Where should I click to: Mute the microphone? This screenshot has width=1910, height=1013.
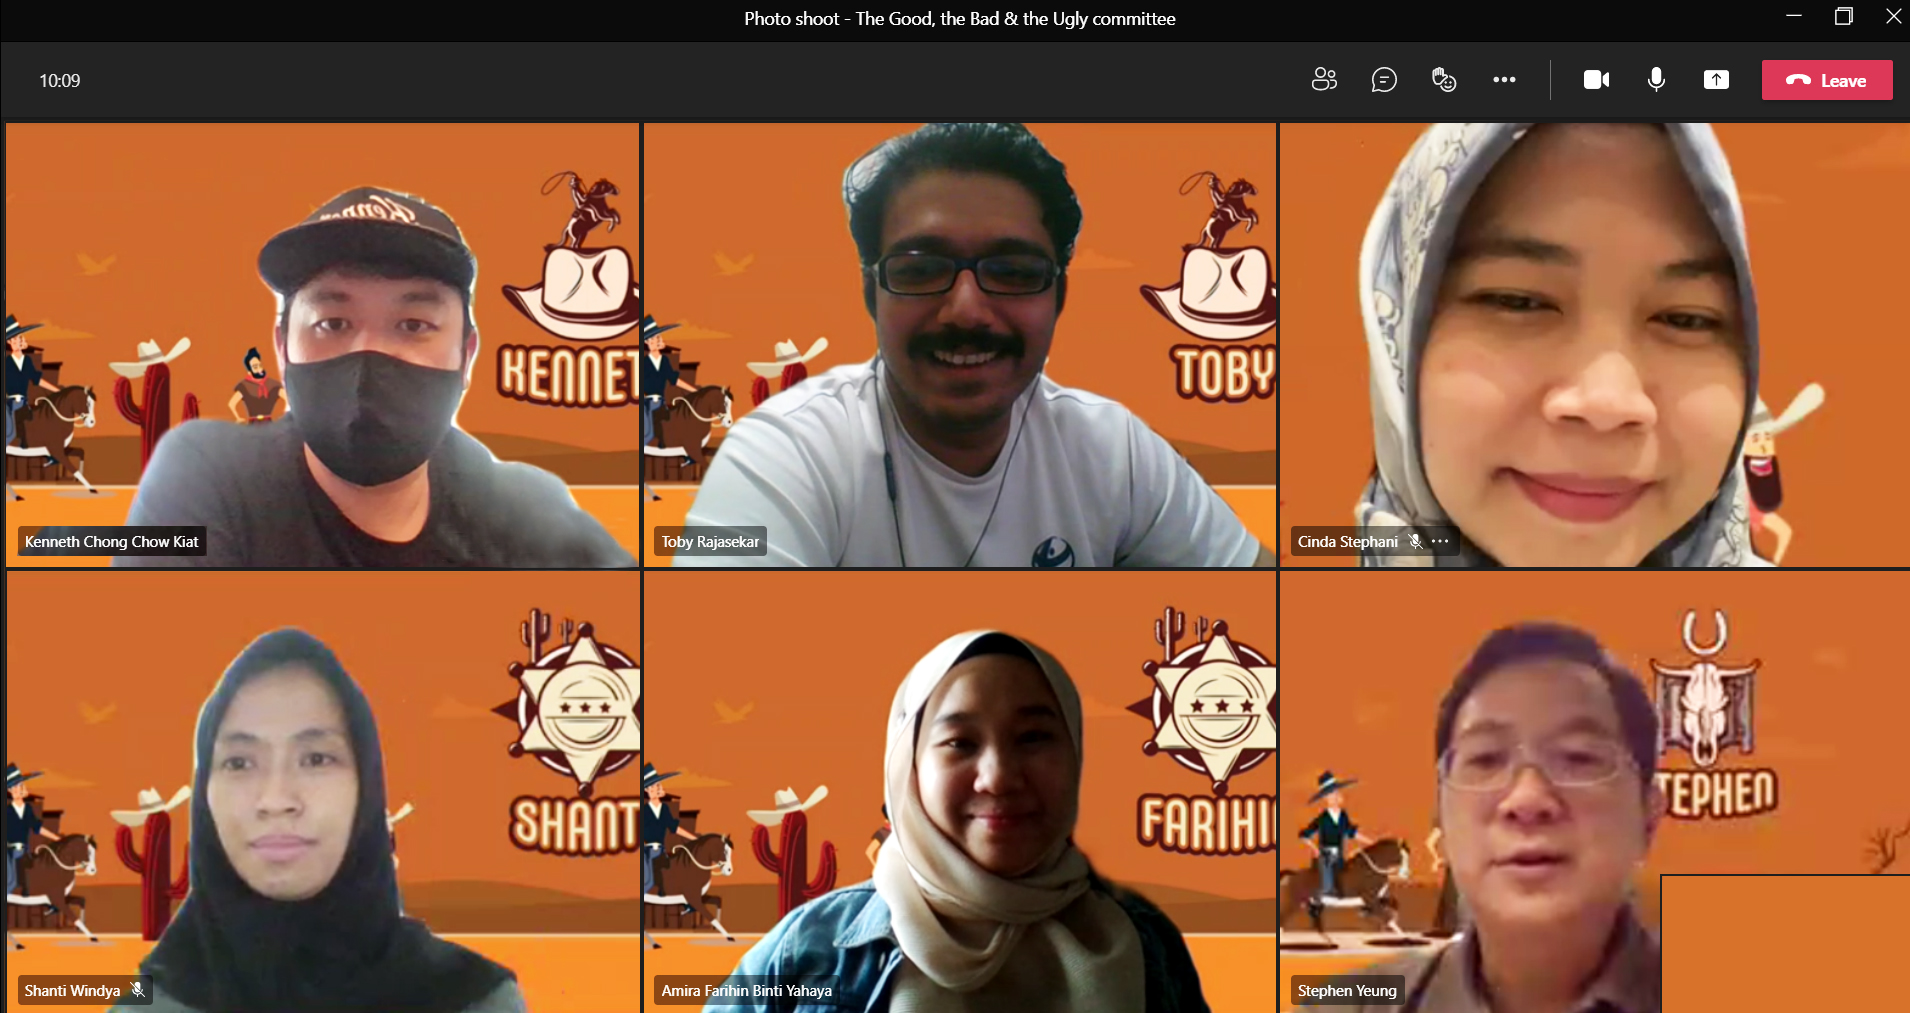tap(1656, 80)
